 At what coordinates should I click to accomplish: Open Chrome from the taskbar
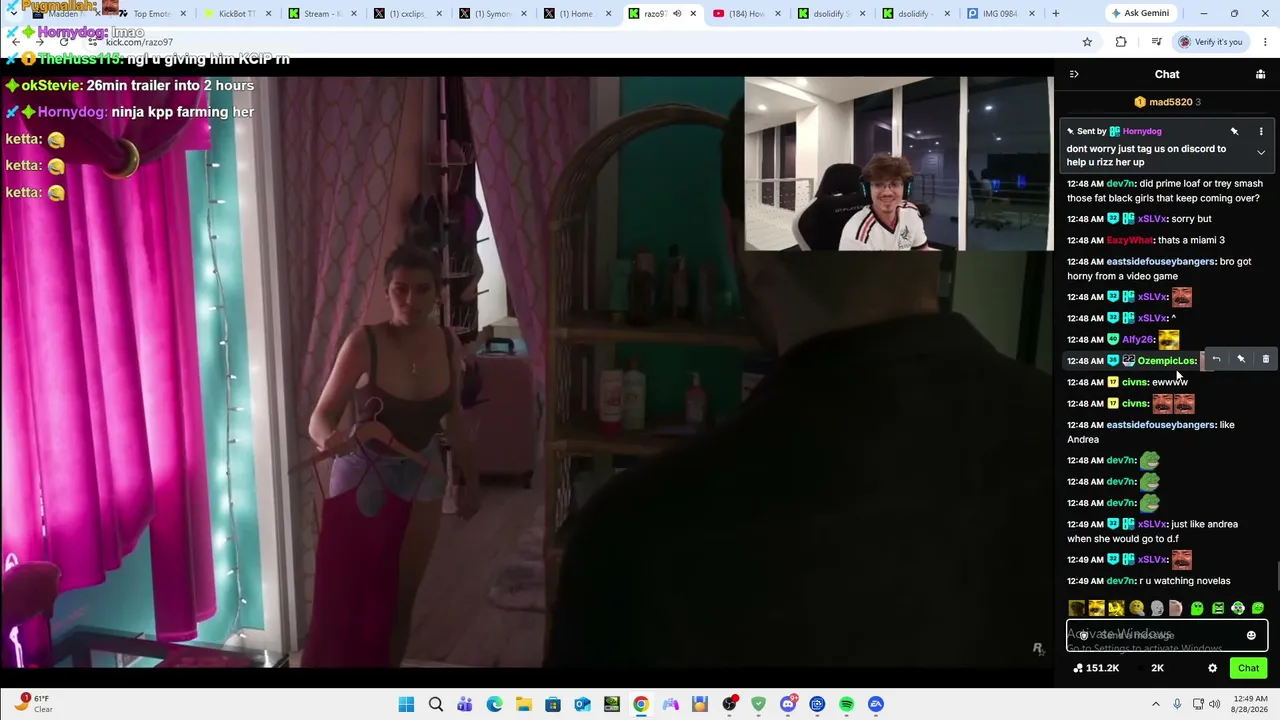tap(641, 704)
